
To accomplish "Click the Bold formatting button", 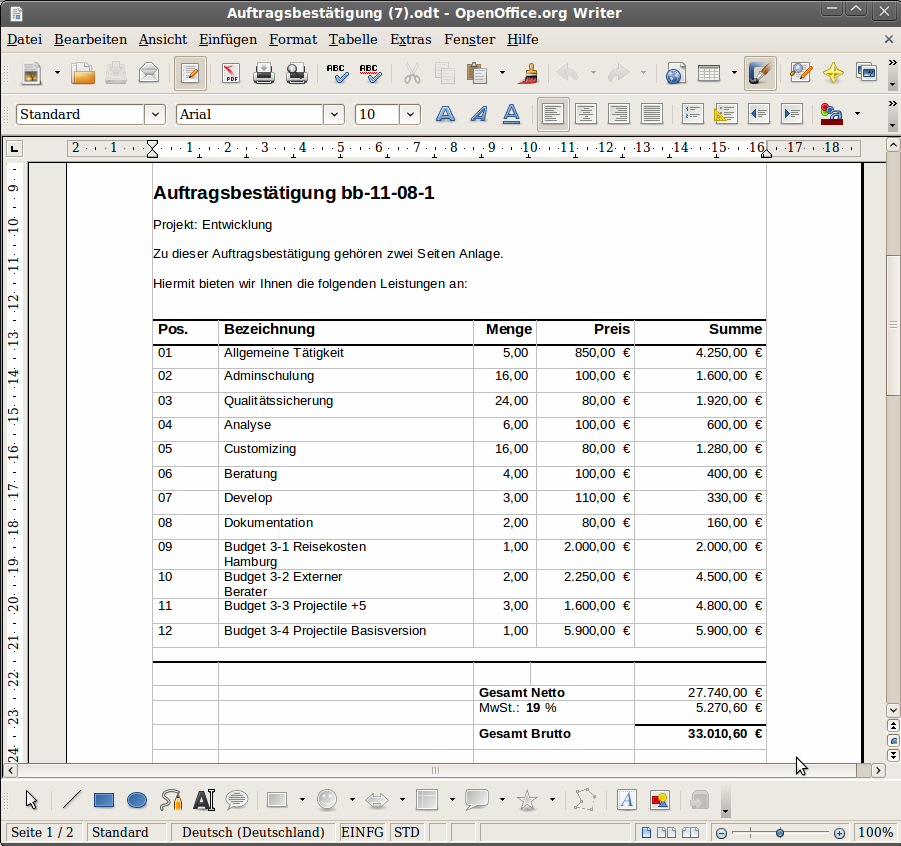I will pyautogui.click(x=445, y=114).
